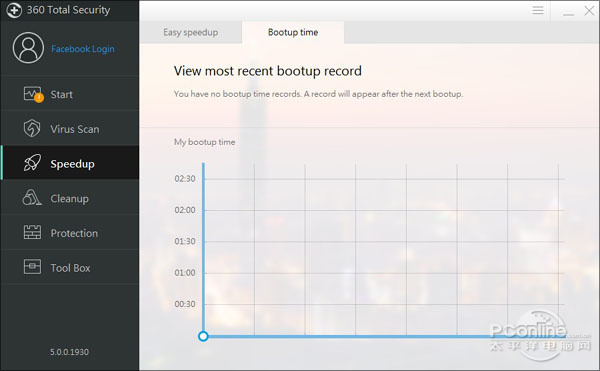Screen dimensions: 600x371
Task: Click the blue data point on chart
Action: coord(203,336)
